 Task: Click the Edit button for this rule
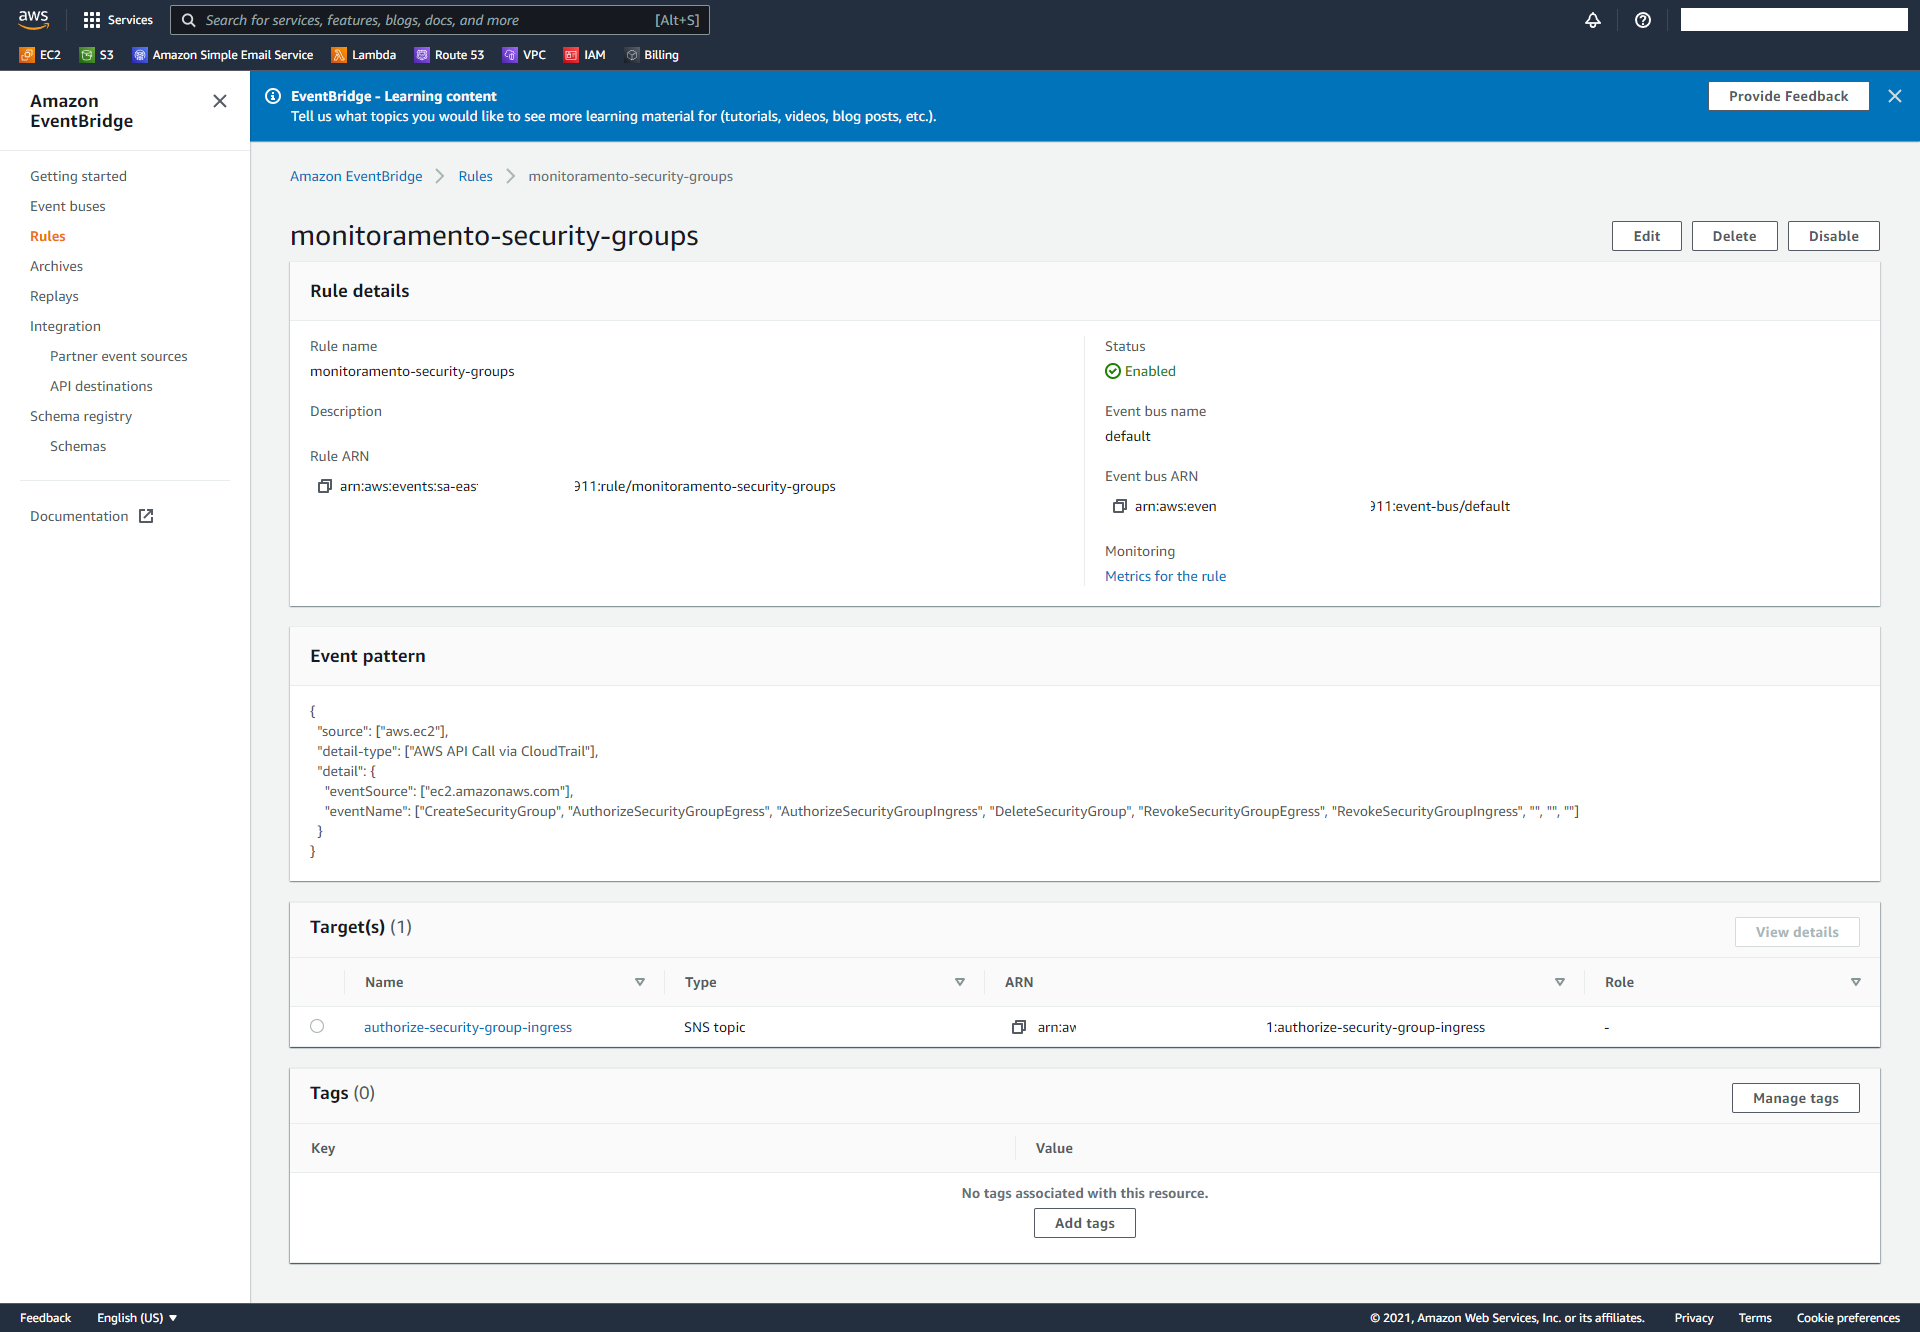(x=1644, y=235)
